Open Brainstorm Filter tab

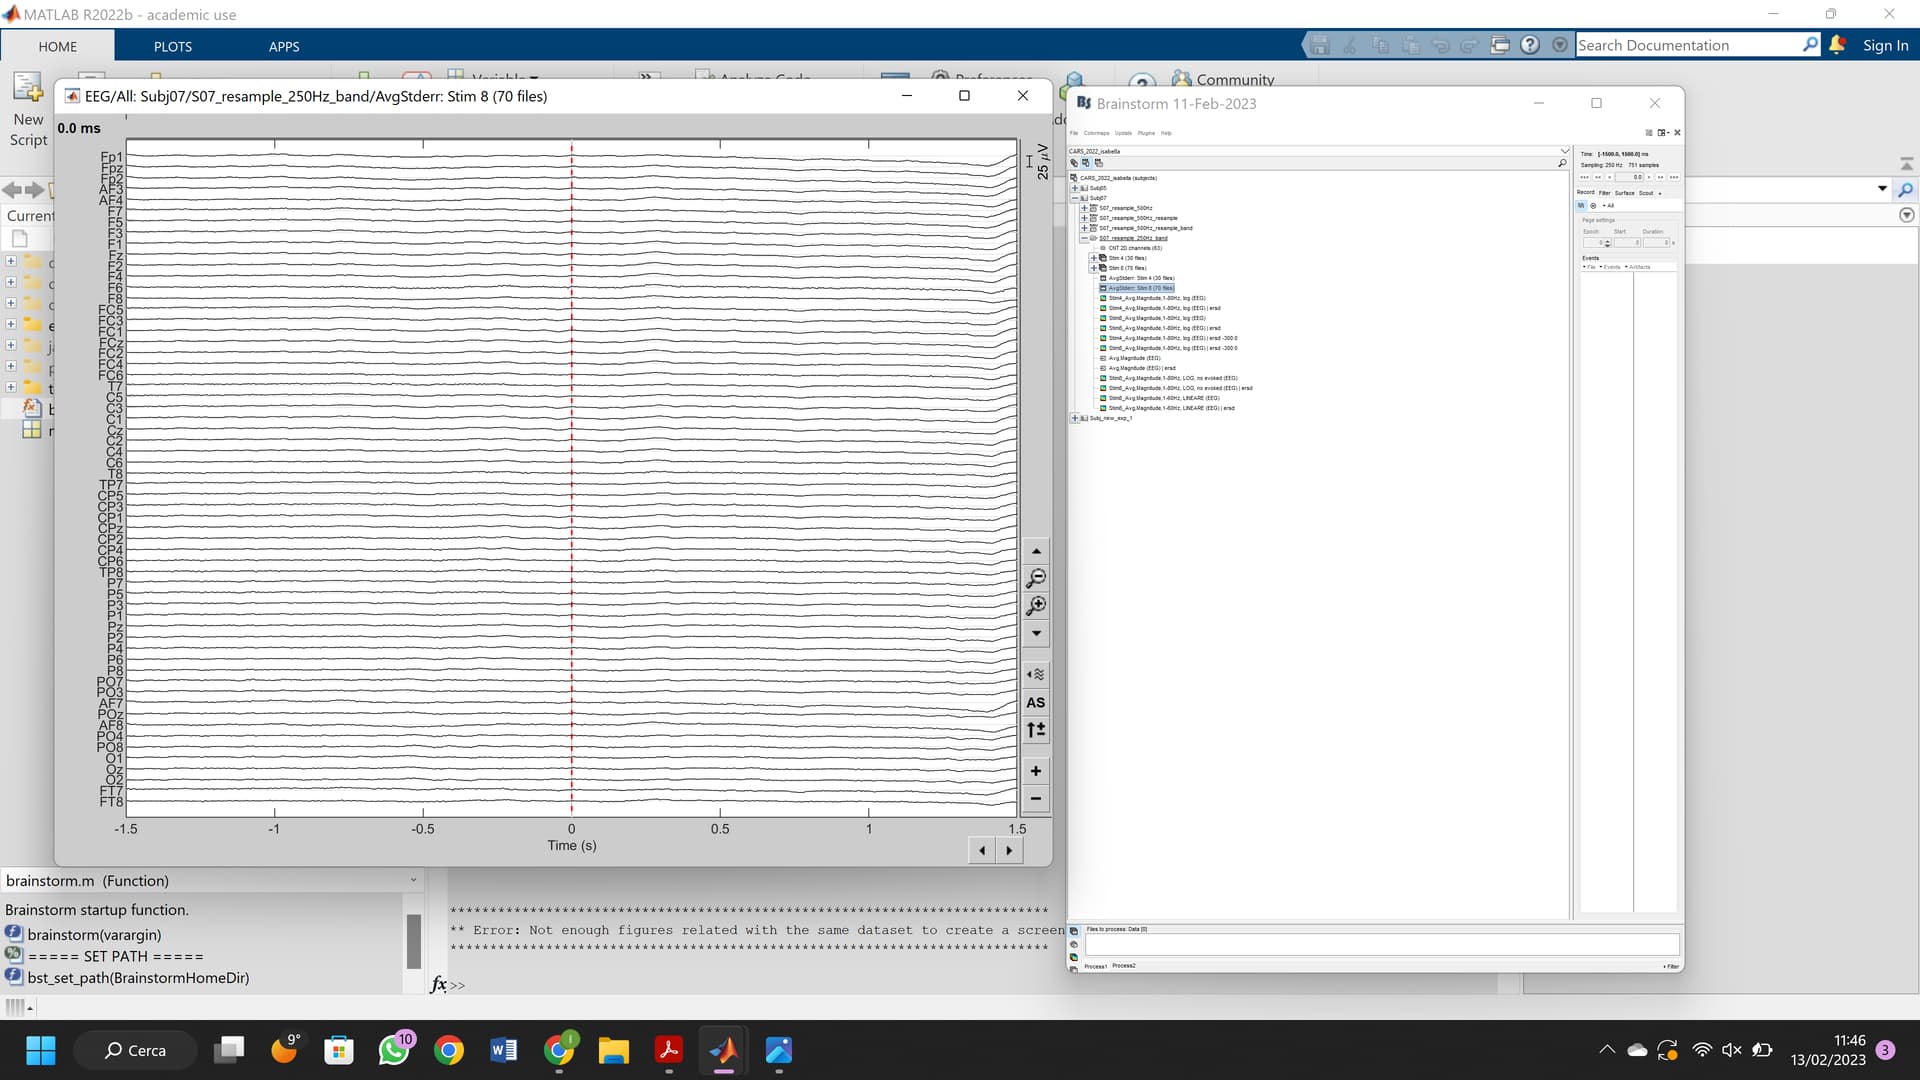pyautogui.click(x=1604, y=193)
